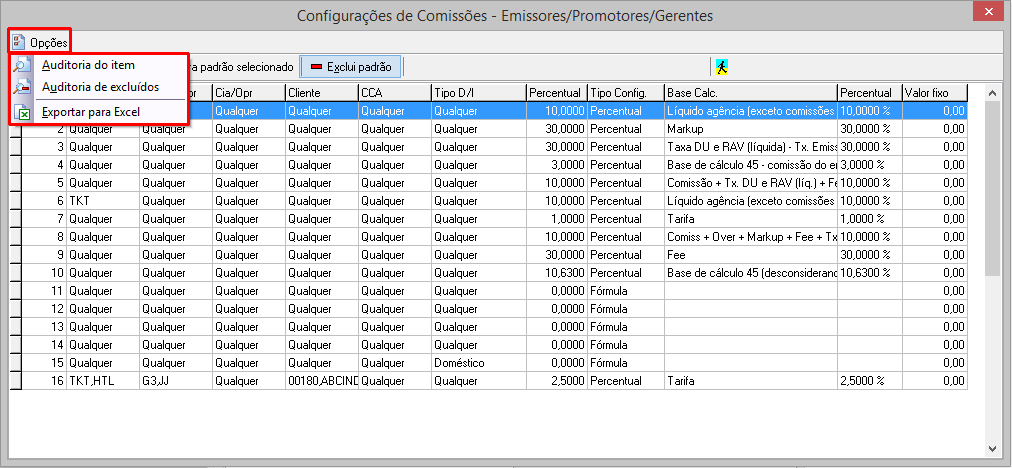1012x468 pixels.
Task: Click the 2,5000 % cell in row 16
Action: point(869,382)
